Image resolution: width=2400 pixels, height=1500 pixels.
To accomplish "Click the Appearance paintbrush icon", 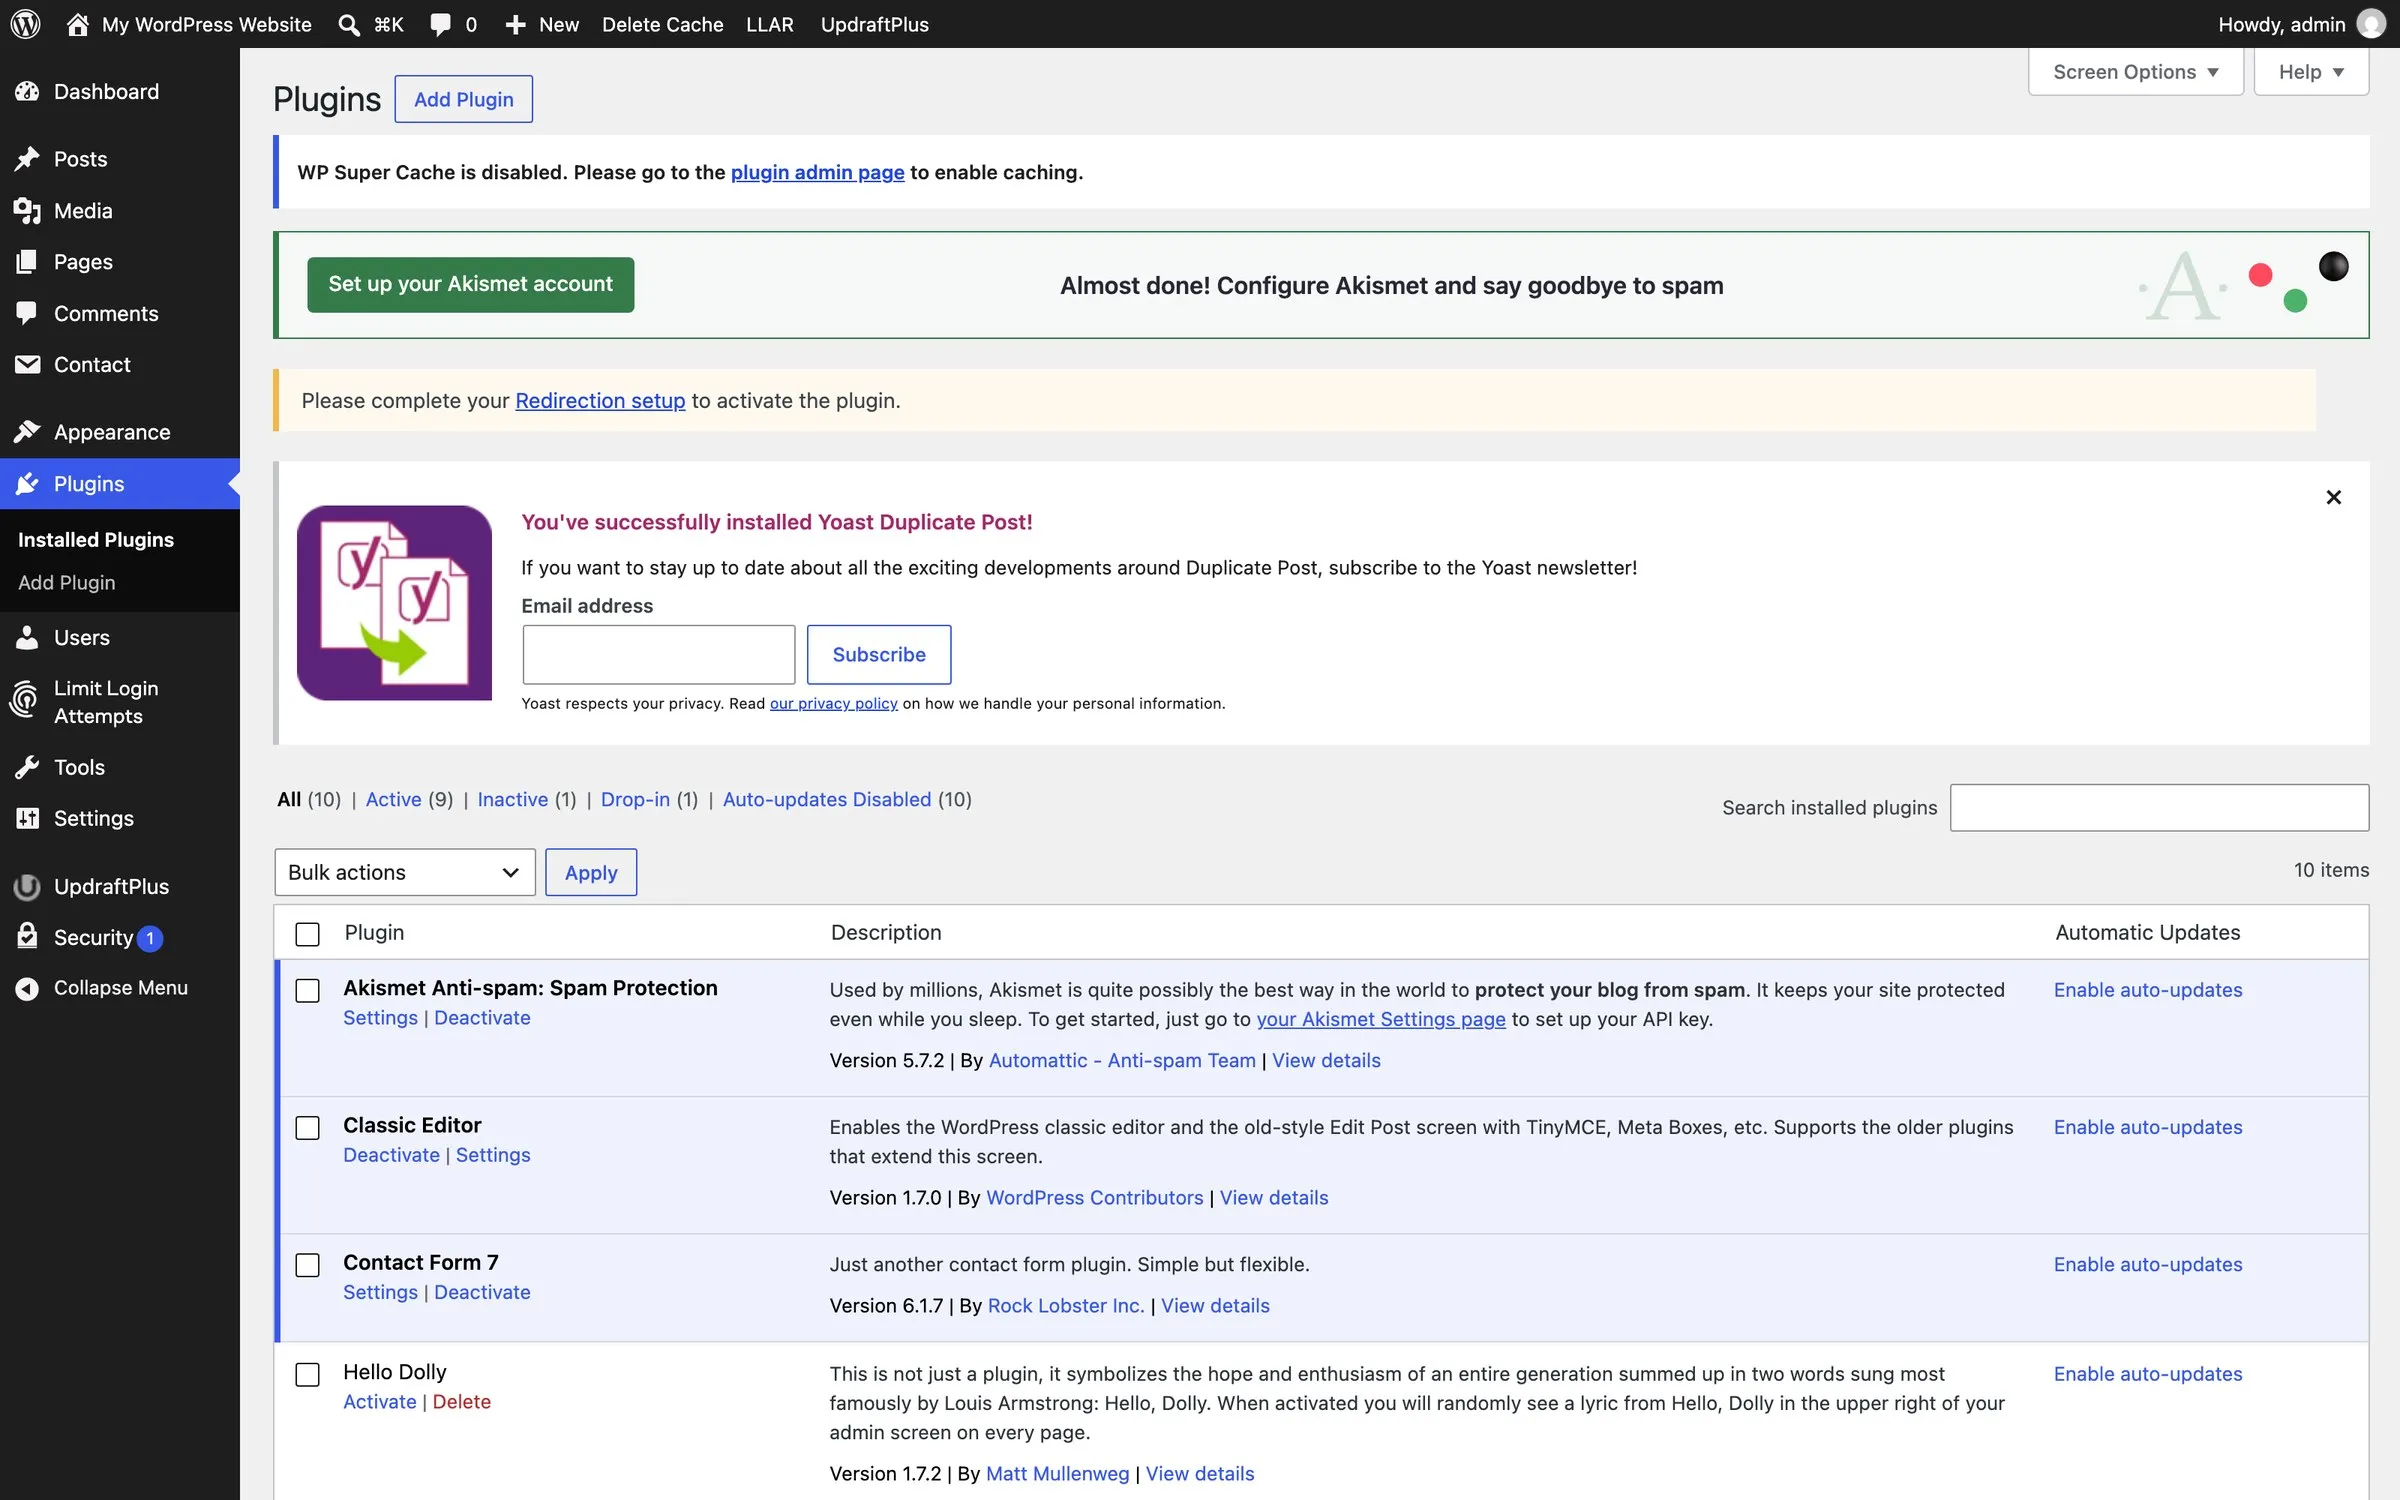I will click(x=27, y=432).
